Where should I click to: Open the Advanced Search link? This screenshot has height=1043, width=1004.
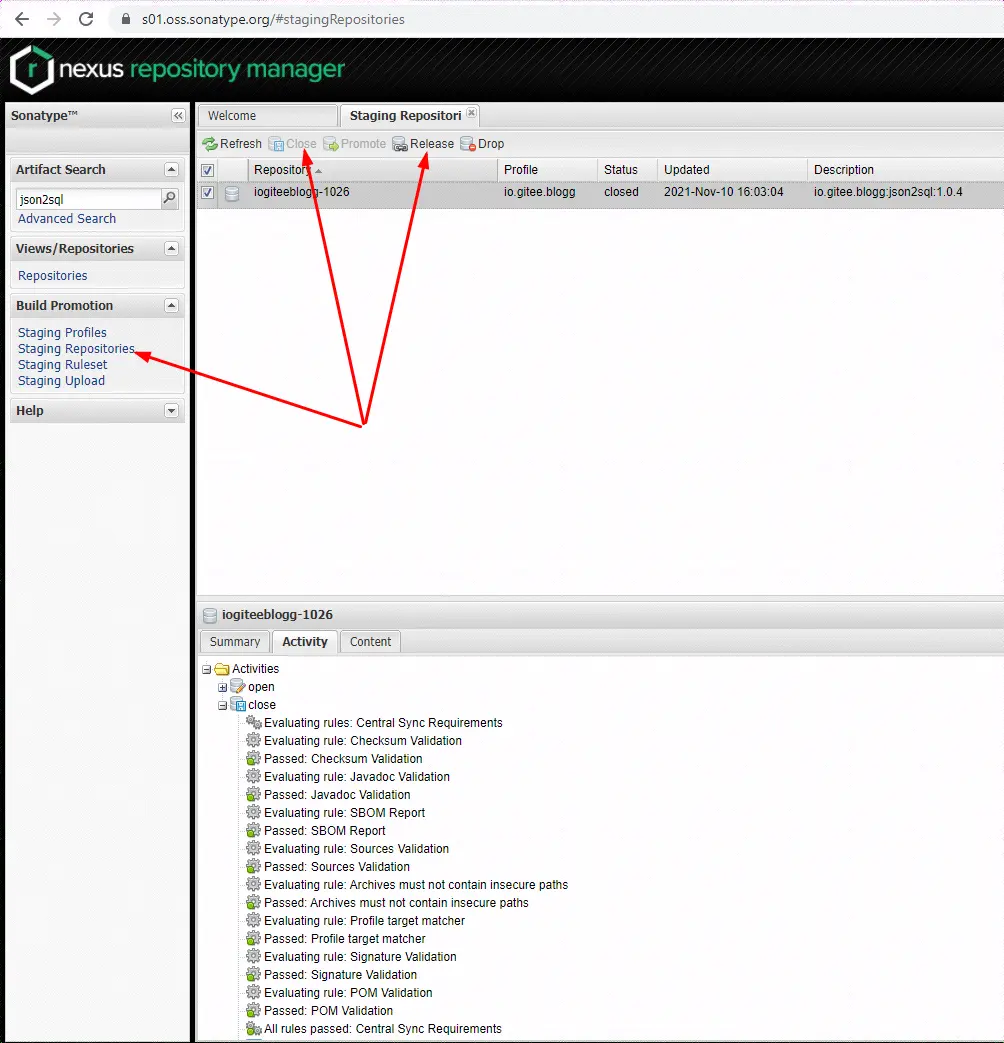pyautogui.click(x=67, y=219)
